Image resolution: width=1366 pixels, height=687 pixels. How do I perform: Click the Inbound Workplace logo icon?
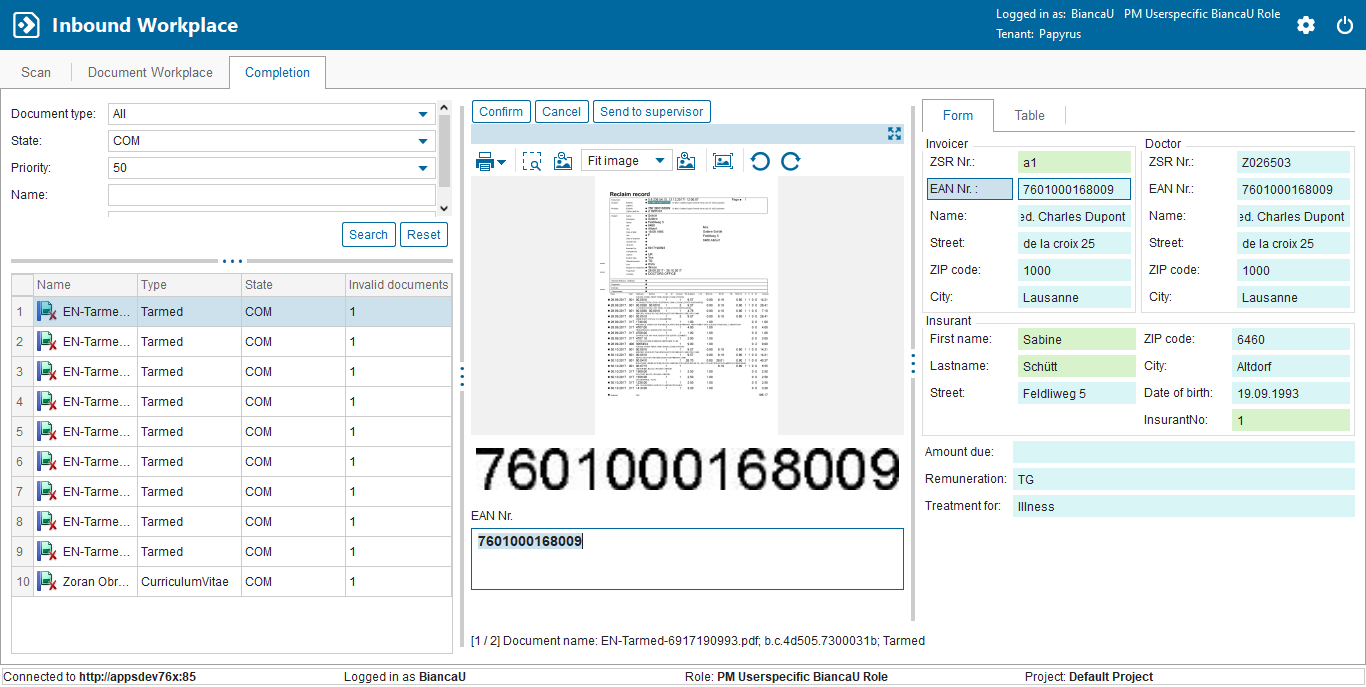click(x=26, y=25)
